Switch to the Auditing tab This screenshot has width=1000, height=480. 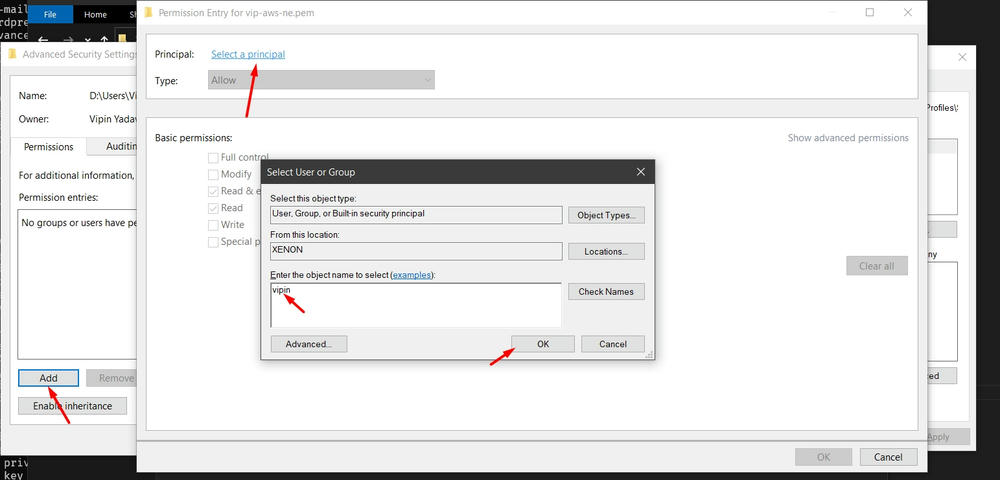(x=114, y=146)
